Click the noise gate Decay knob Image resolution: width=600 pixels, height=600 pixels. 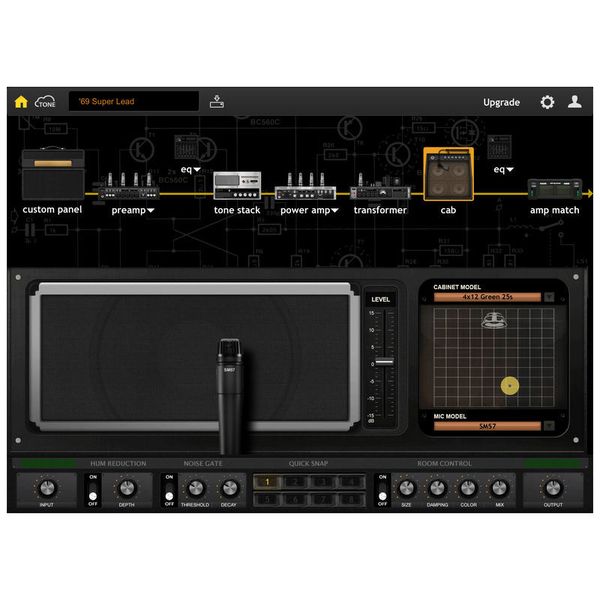(x=230, y=488)
